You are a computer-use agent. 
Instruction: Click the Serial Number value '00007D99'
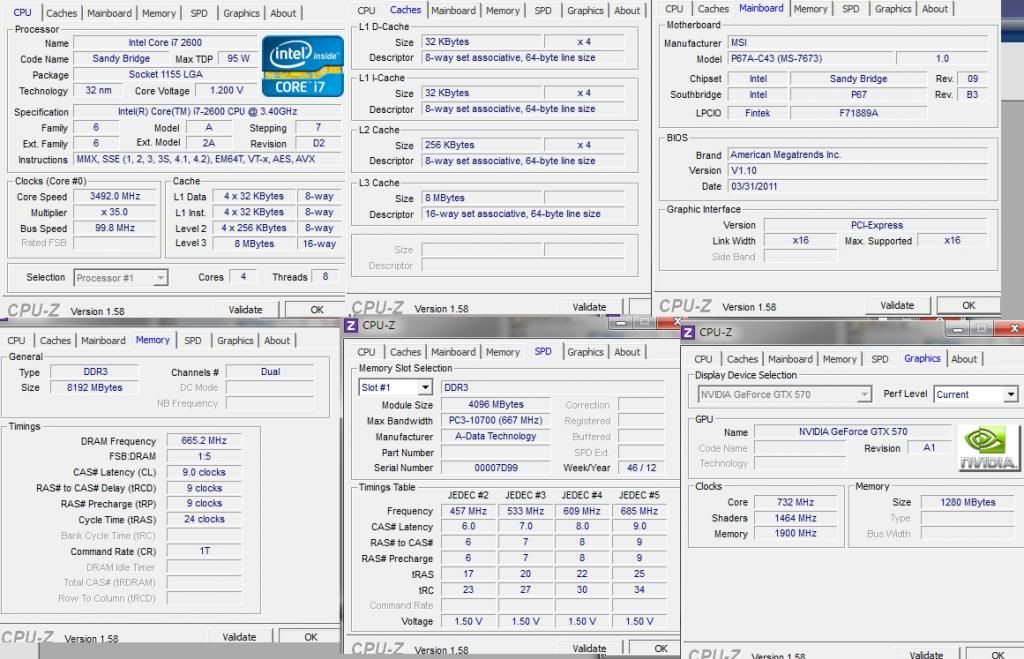pos(496,468)
